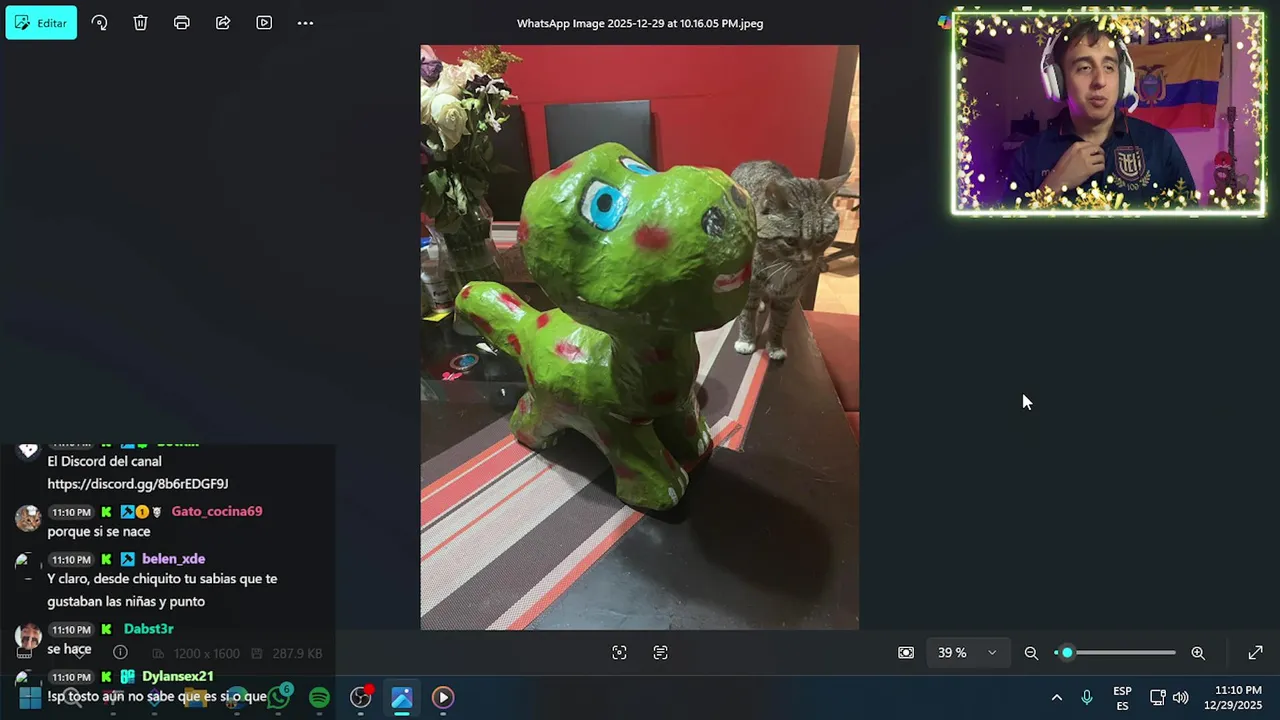Open the Editar image editor
This screenshot has height=720, width=1280.
41,23
